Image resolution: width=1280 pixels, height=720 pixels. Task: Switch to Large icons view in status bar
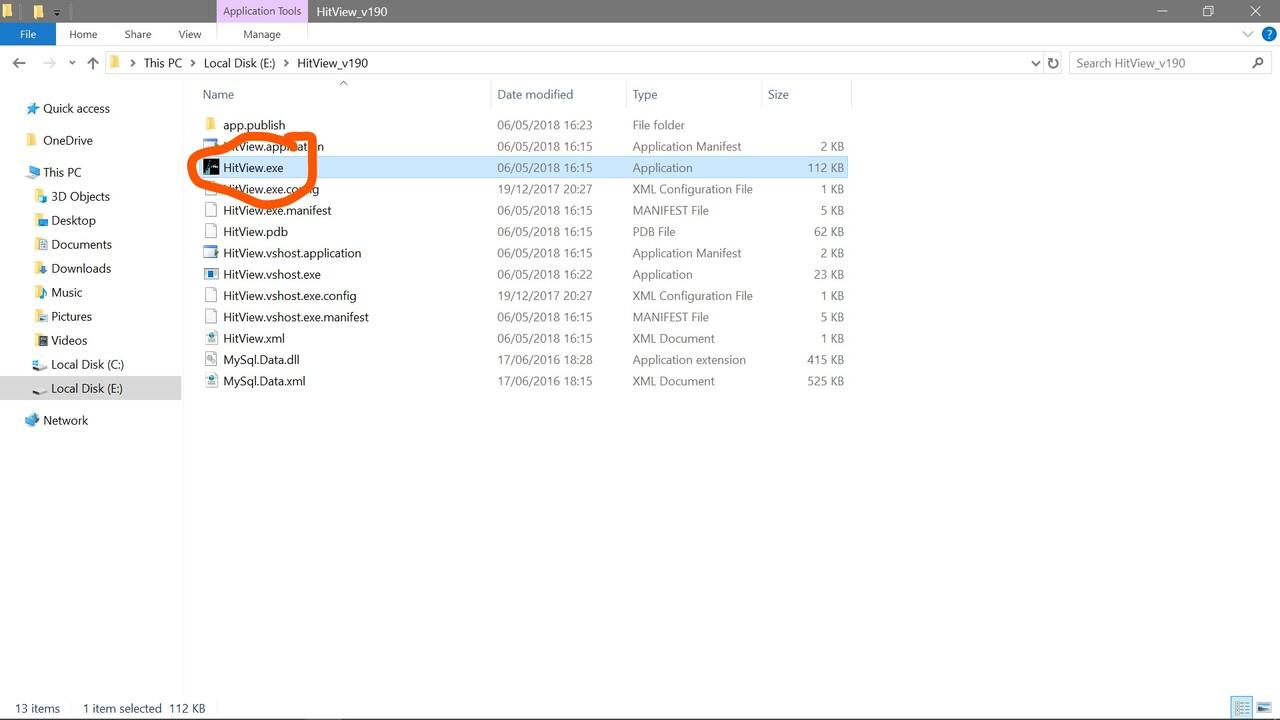(x=1263, y=708)
